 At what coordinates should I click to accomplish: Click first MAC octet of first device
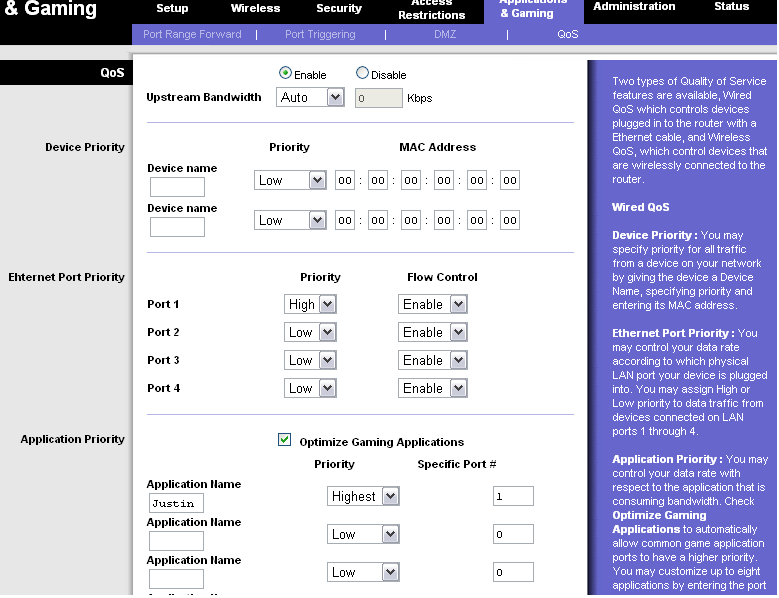coord(345,180)
